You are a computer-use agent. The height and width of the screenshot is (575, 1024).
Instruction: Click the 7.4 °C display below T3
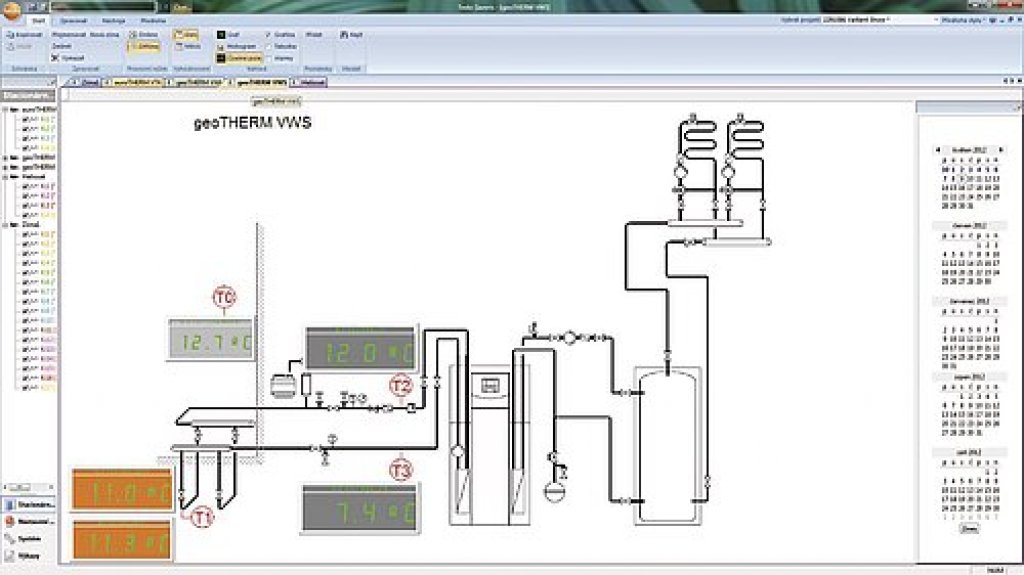point(360,509)
